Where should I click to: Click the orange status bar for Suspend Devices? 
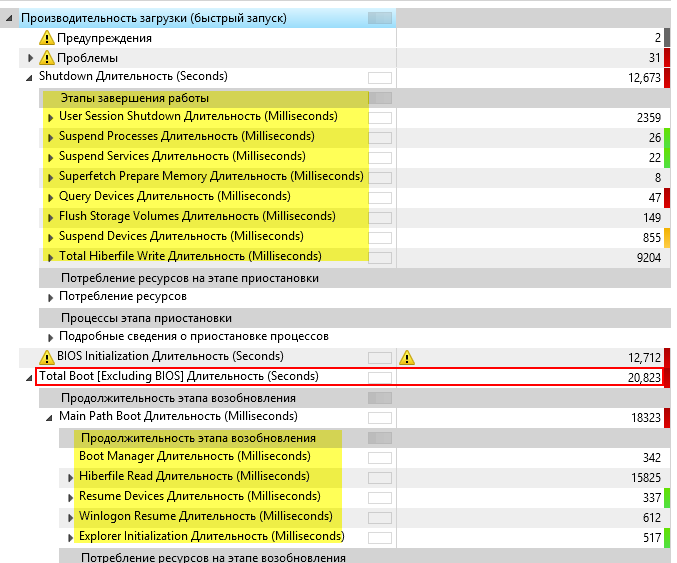(666, 237)
